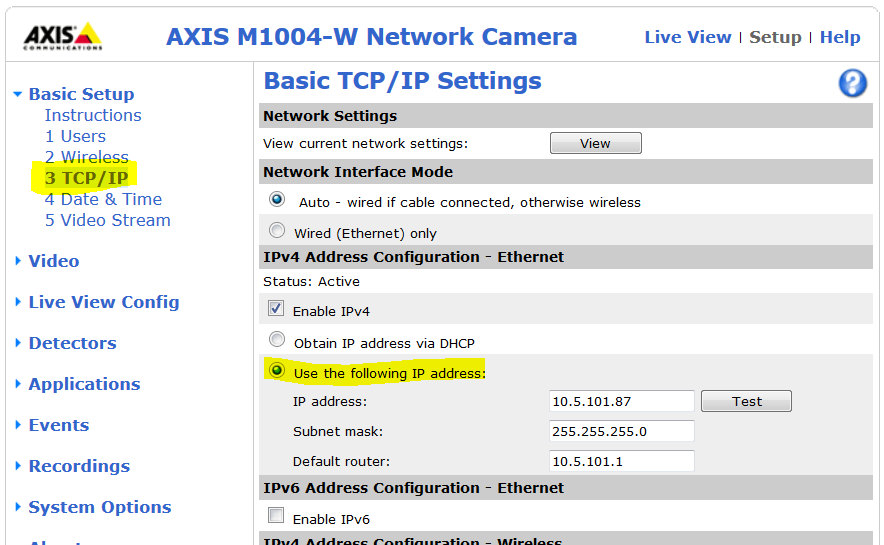The width and height of the screenshot is (884, 545).
Task: Collapse the Basic Setup section
Action: pyautogui.click(x=18, y=95)
